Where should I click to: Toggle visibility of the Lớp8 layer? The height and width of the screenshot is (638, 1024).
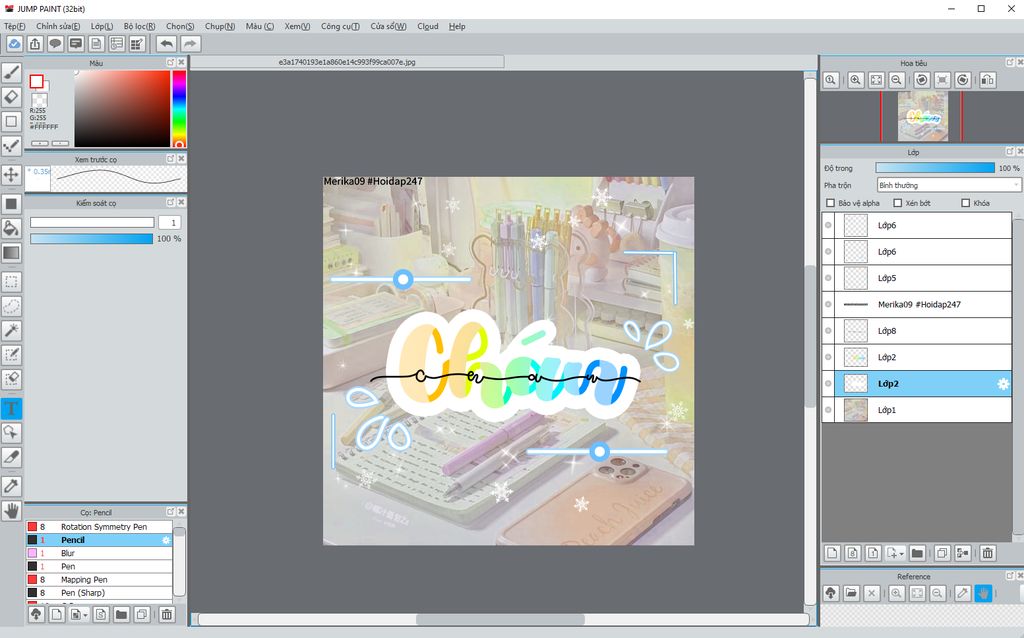pos(828,330)
